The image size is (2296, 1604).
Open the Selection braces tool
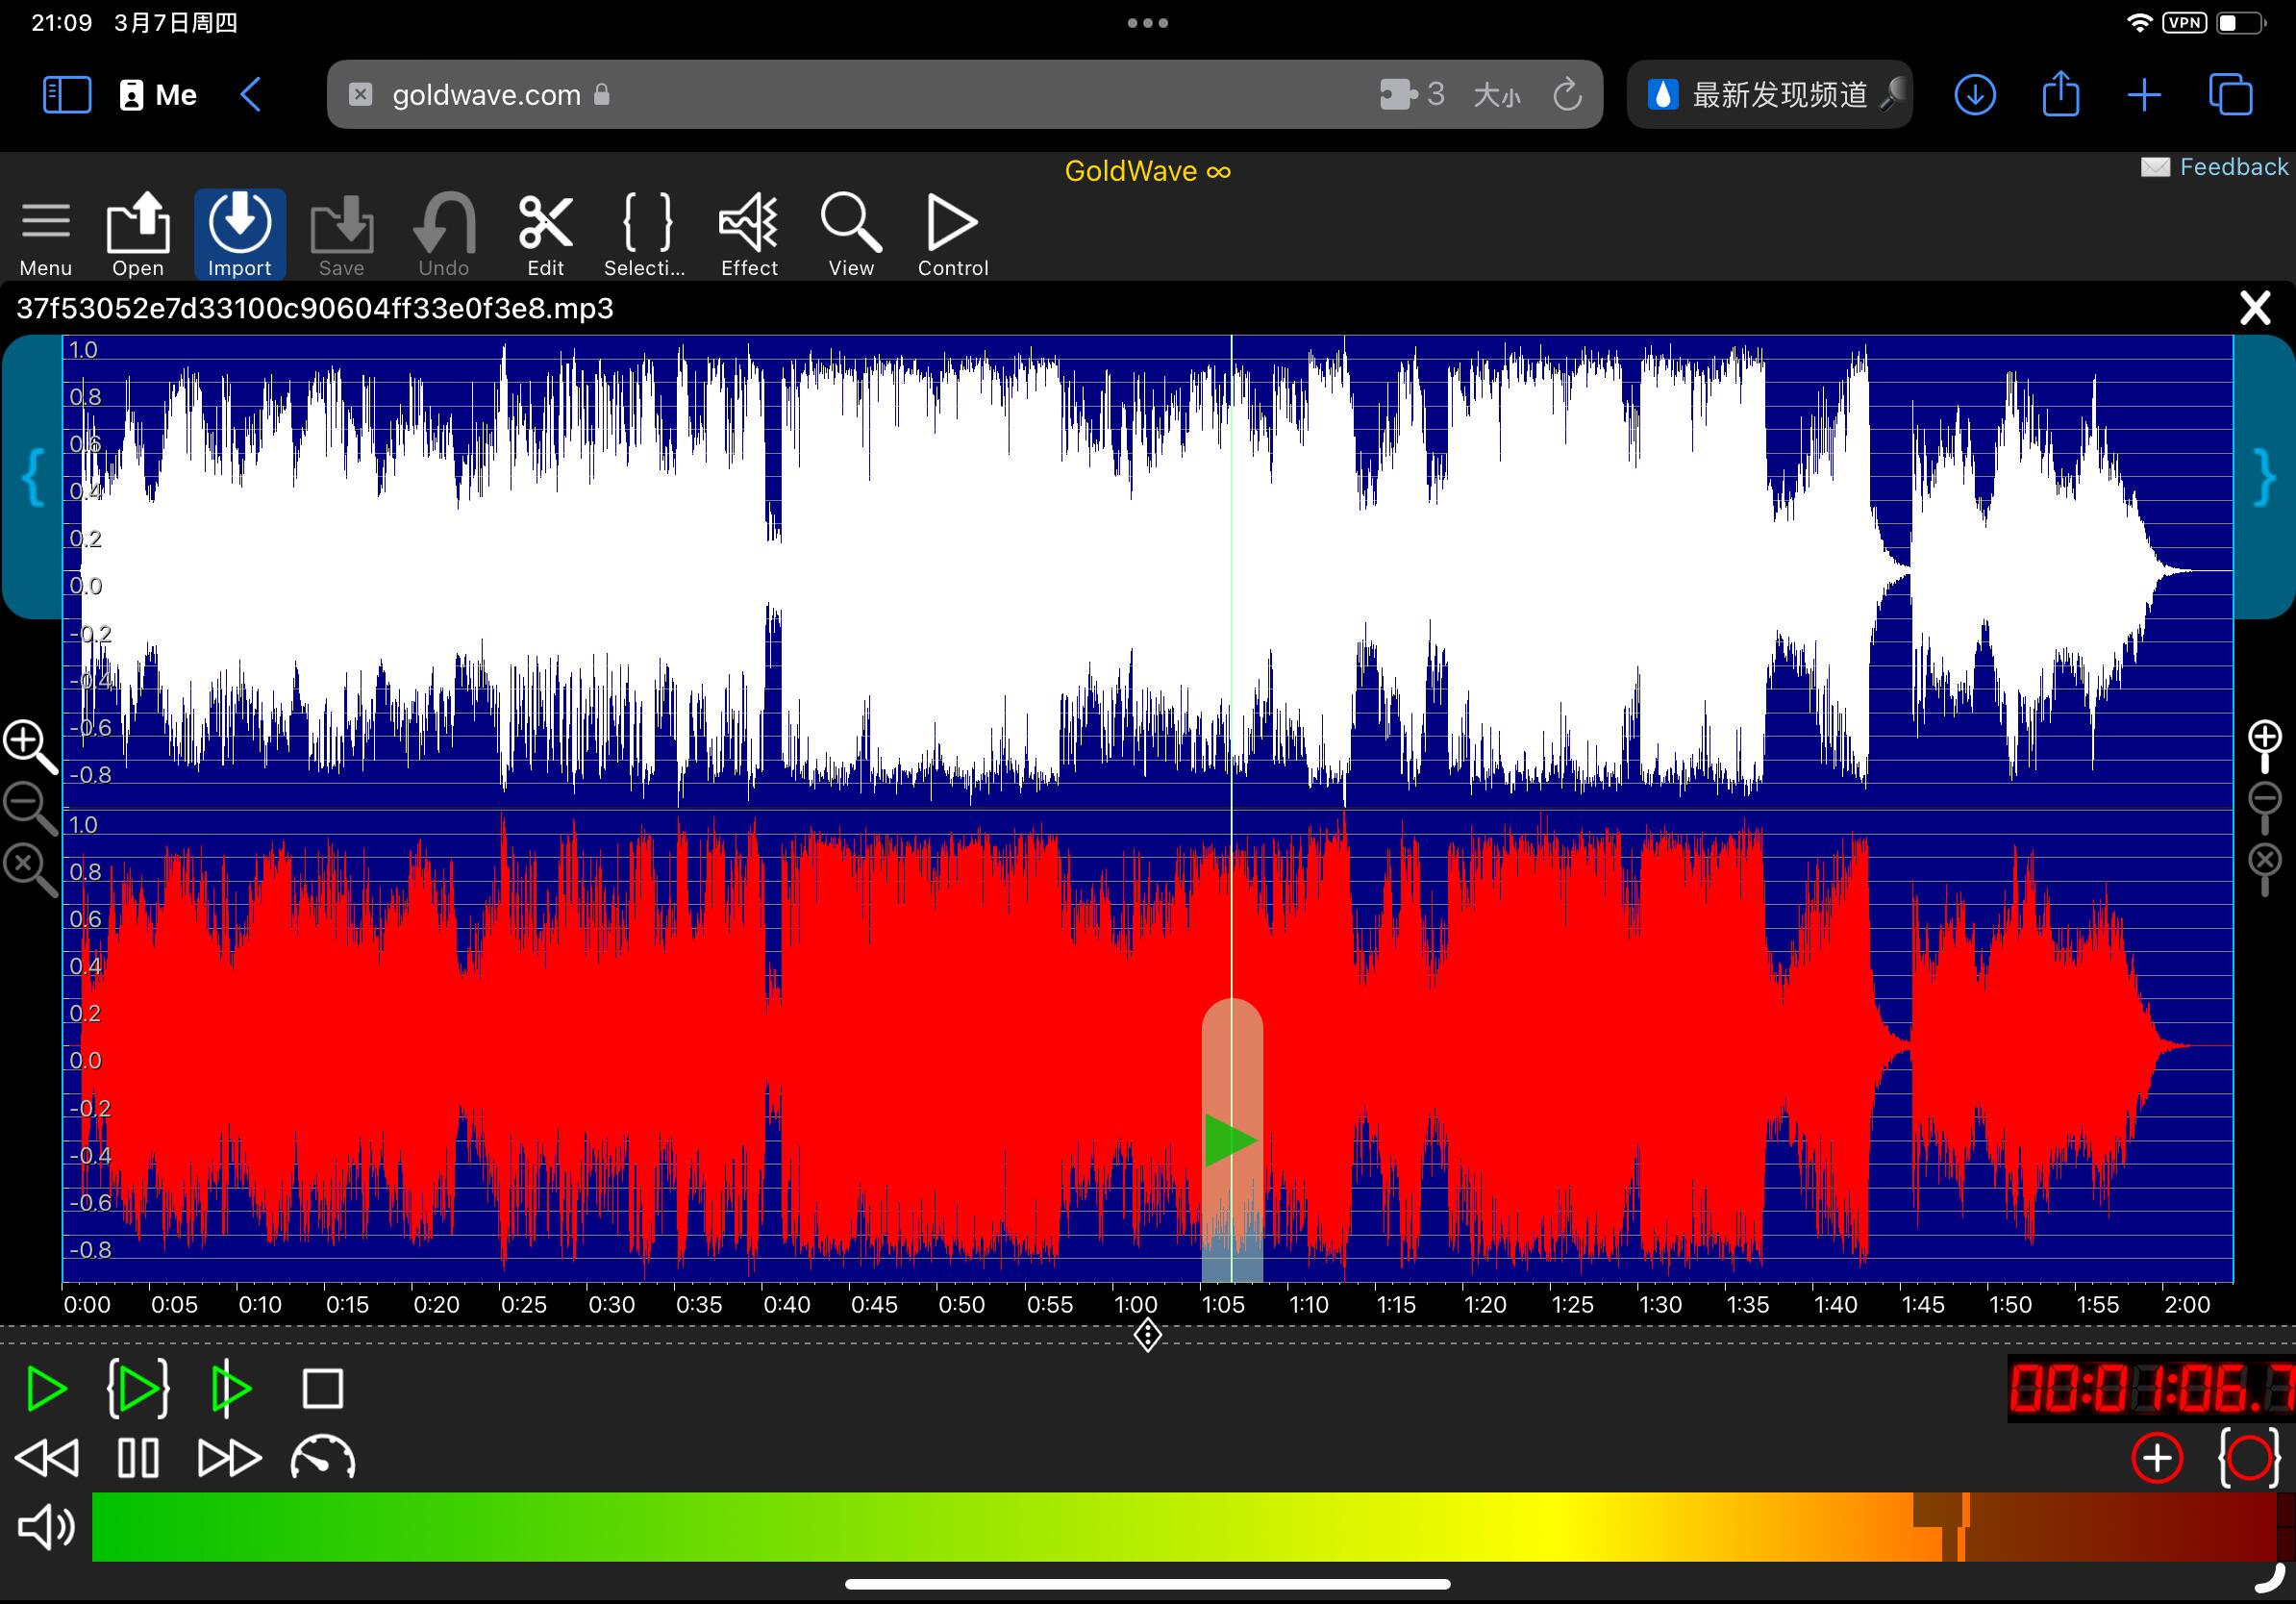click(646, 224)
